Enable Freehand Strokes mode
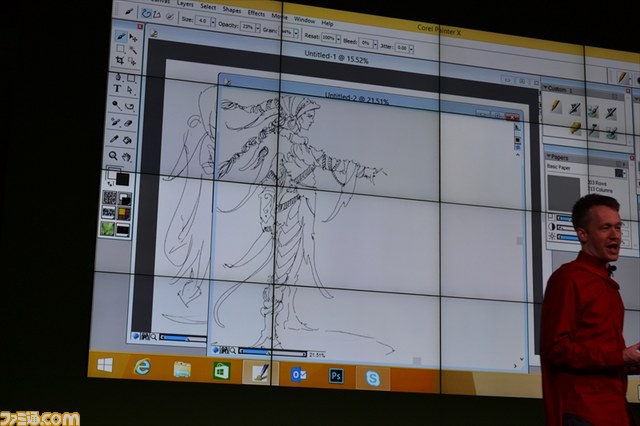Image resolution: width=640 pixels, height=426 pixels. coord(146,14)
